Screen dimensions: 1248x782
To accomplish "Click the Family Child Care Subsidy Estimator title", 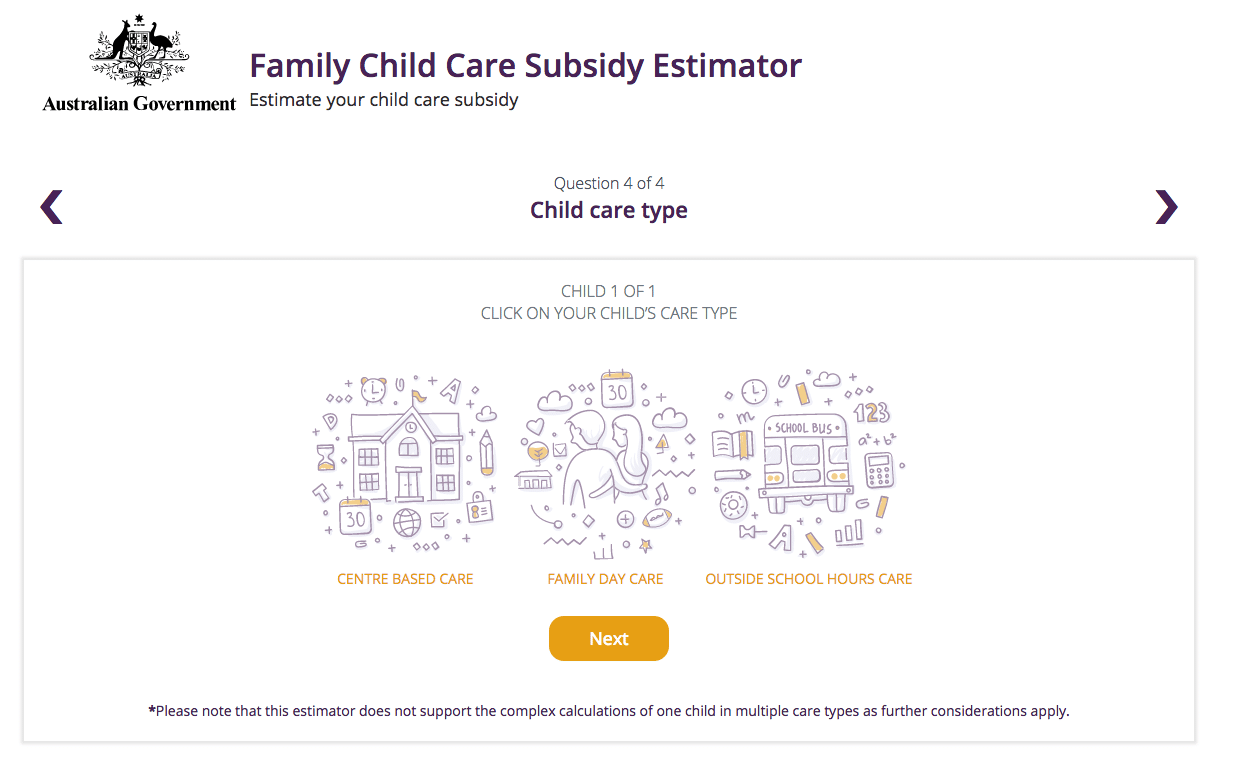I will 525,66.
